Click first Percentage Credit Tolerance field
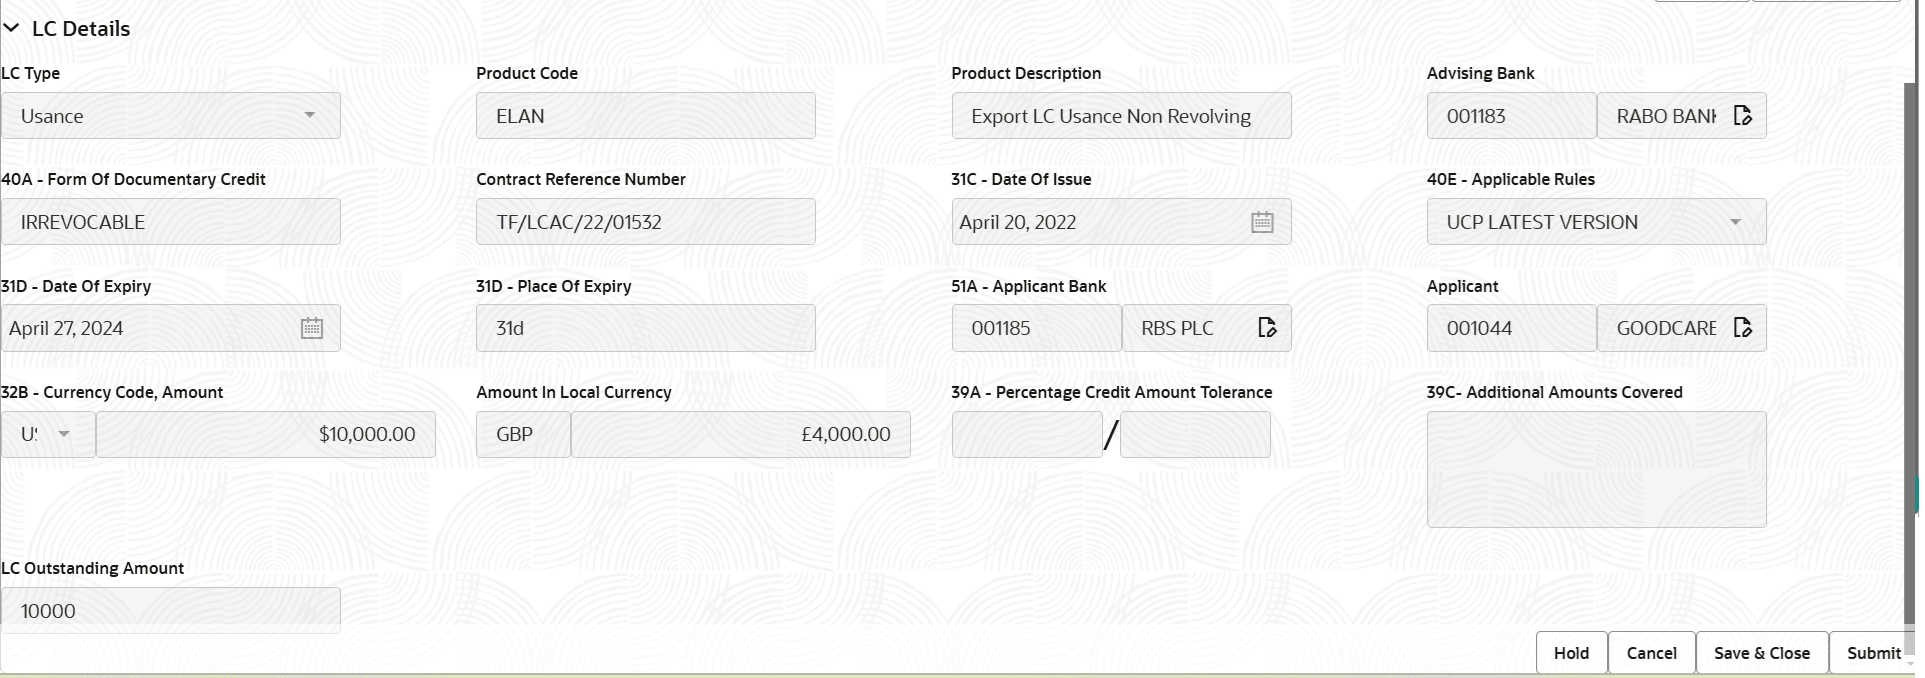1925x678 pixels. click(1027, 434)
